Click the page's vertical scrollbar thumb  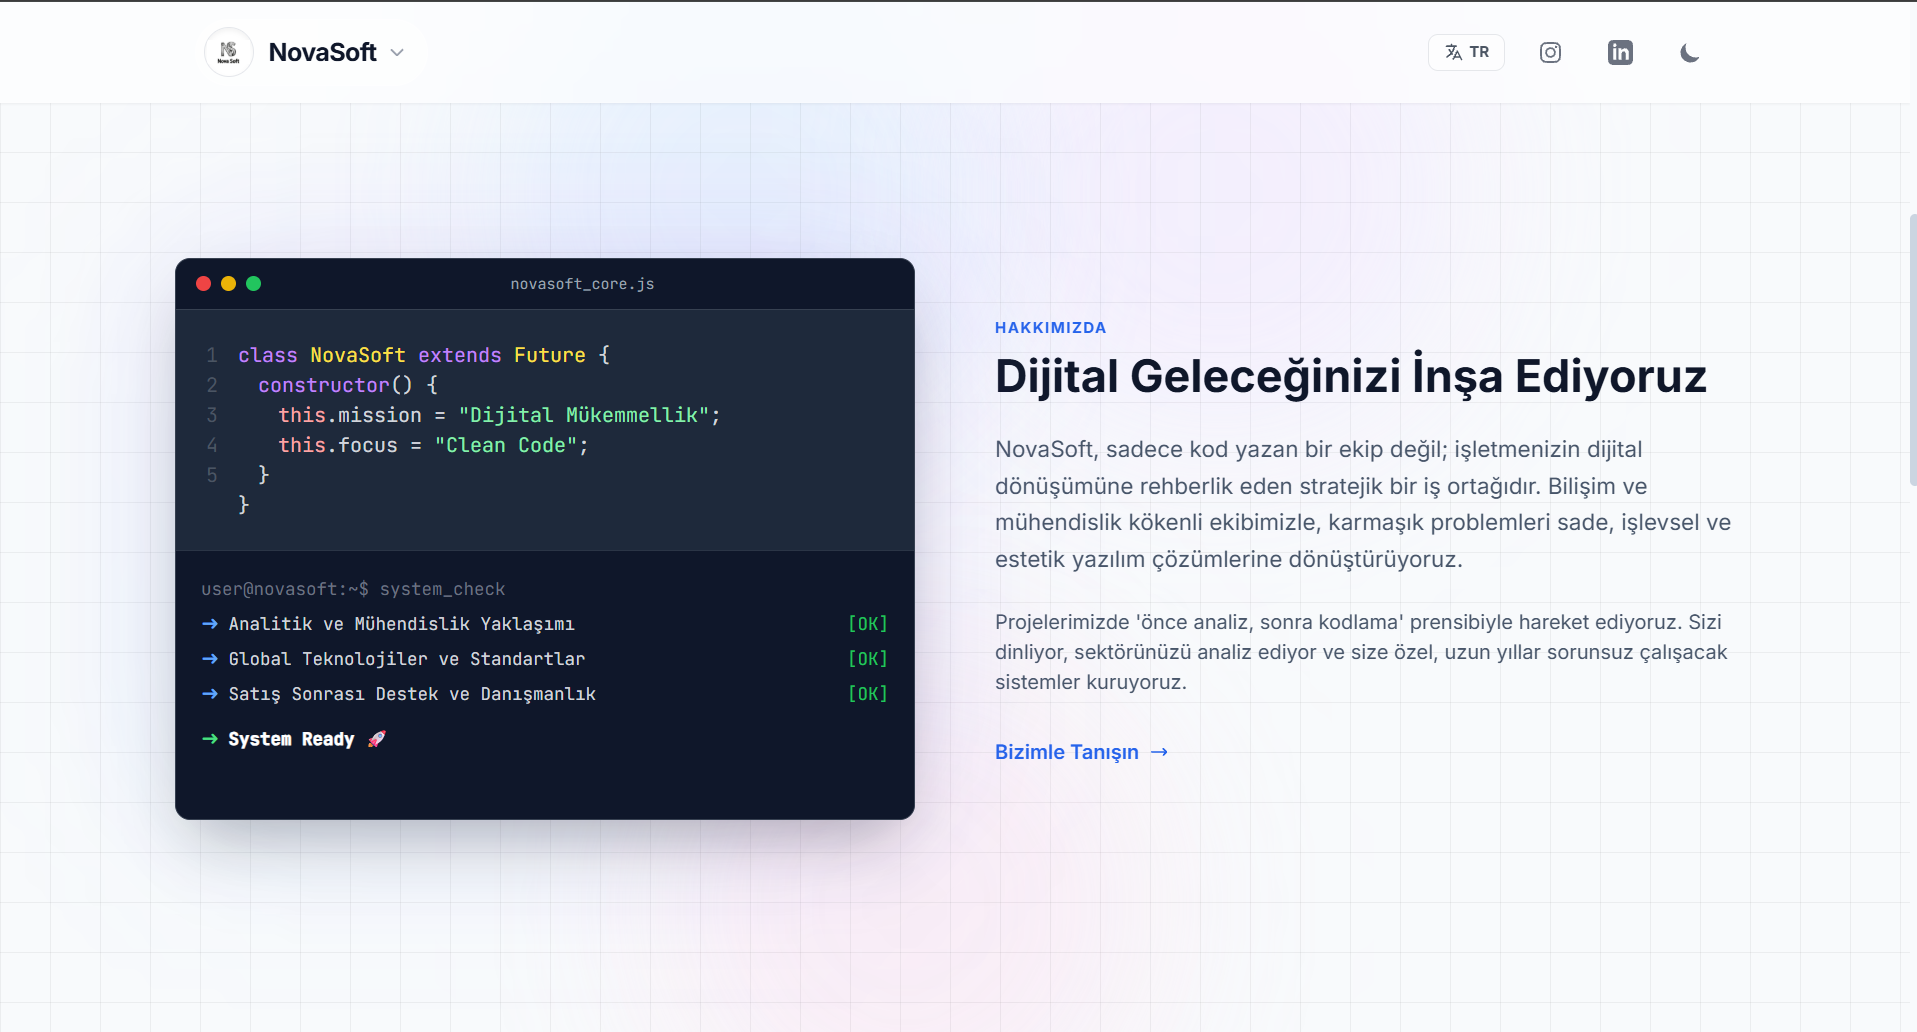coord(1912,350)
